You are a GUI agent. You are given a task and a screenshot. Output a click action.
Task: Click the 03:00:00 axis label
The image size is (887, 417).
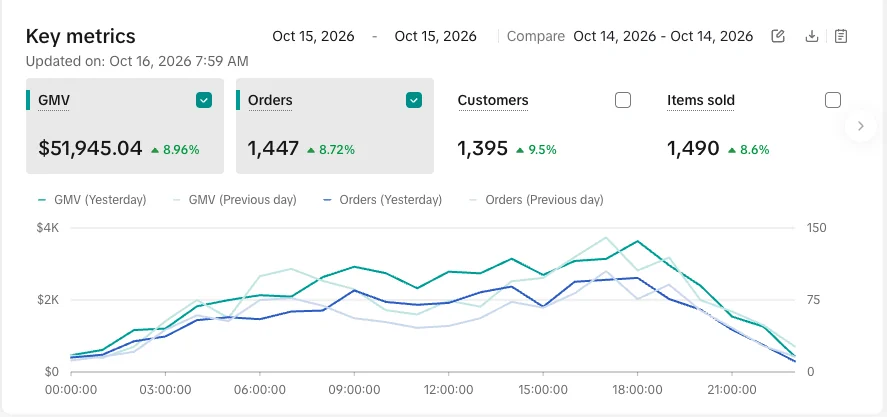click(165, 390)
